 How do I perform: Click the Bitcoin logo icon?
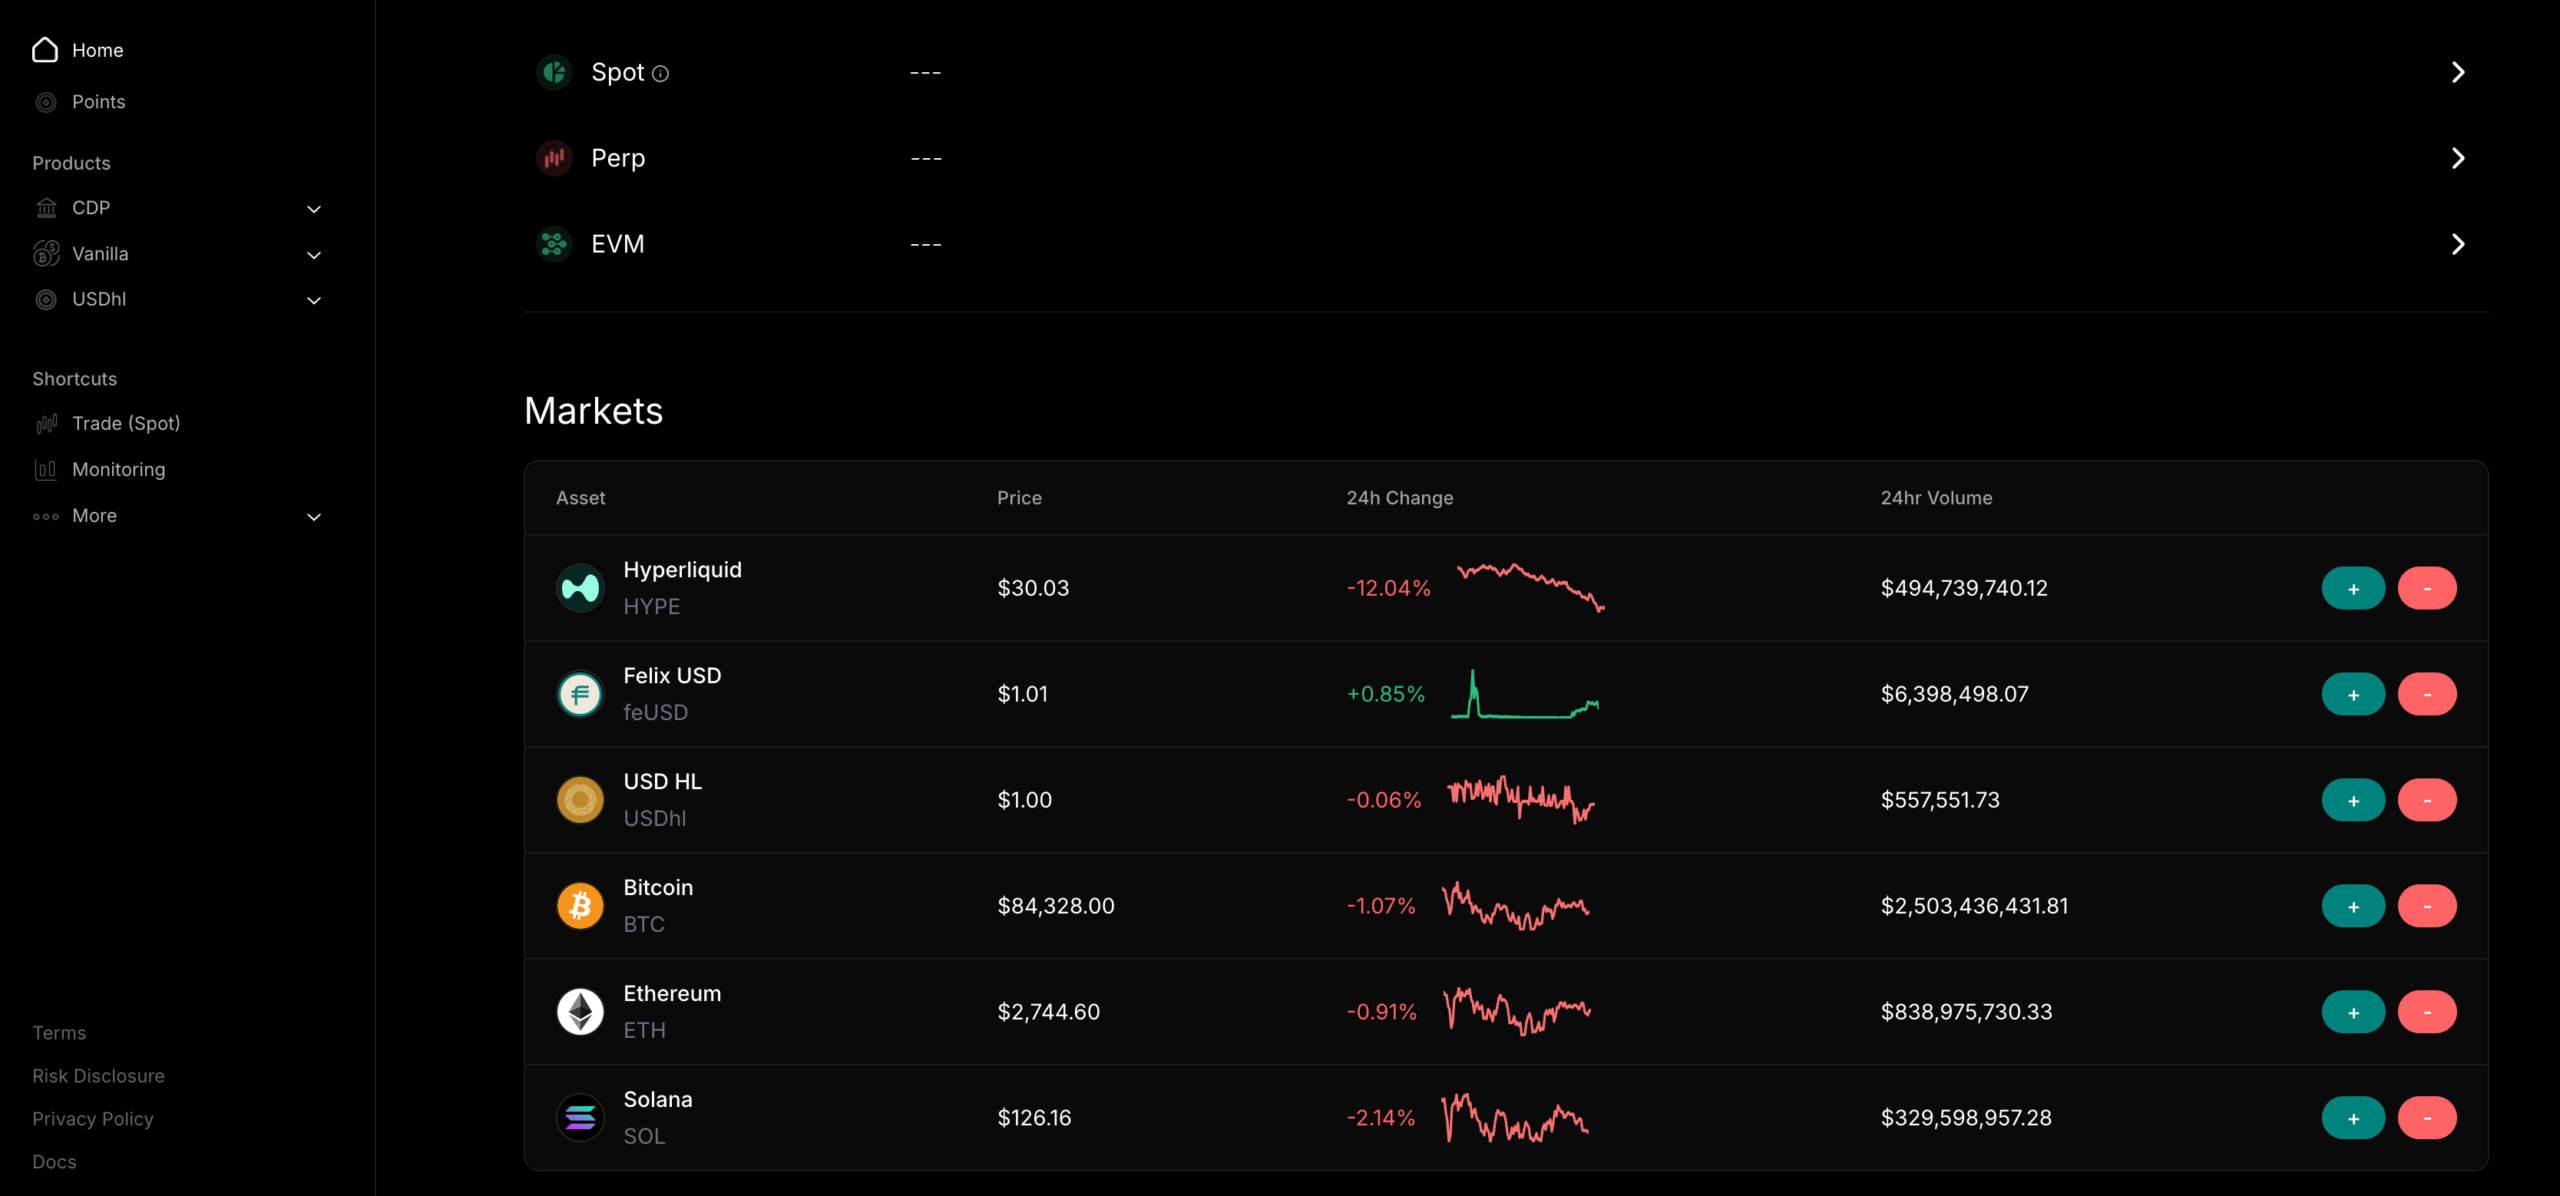point(580,906)
